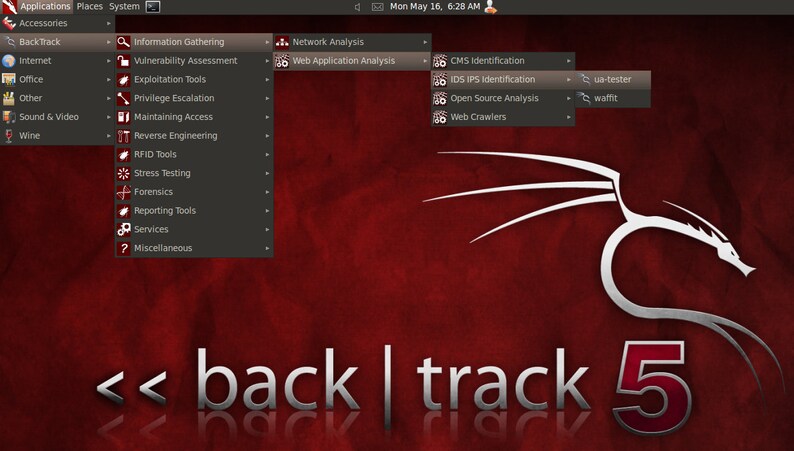Click the Sound & Video icon

coord(9,117)
